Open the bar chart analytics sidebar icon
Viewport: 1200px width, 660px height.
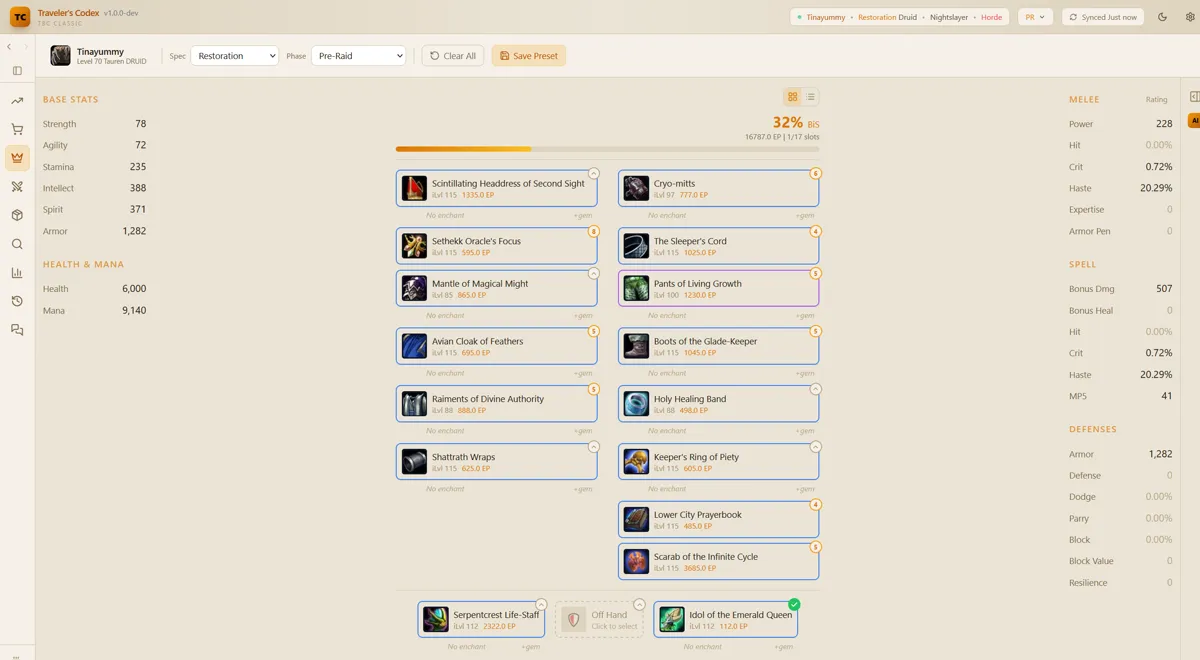(x=16, y=272)
